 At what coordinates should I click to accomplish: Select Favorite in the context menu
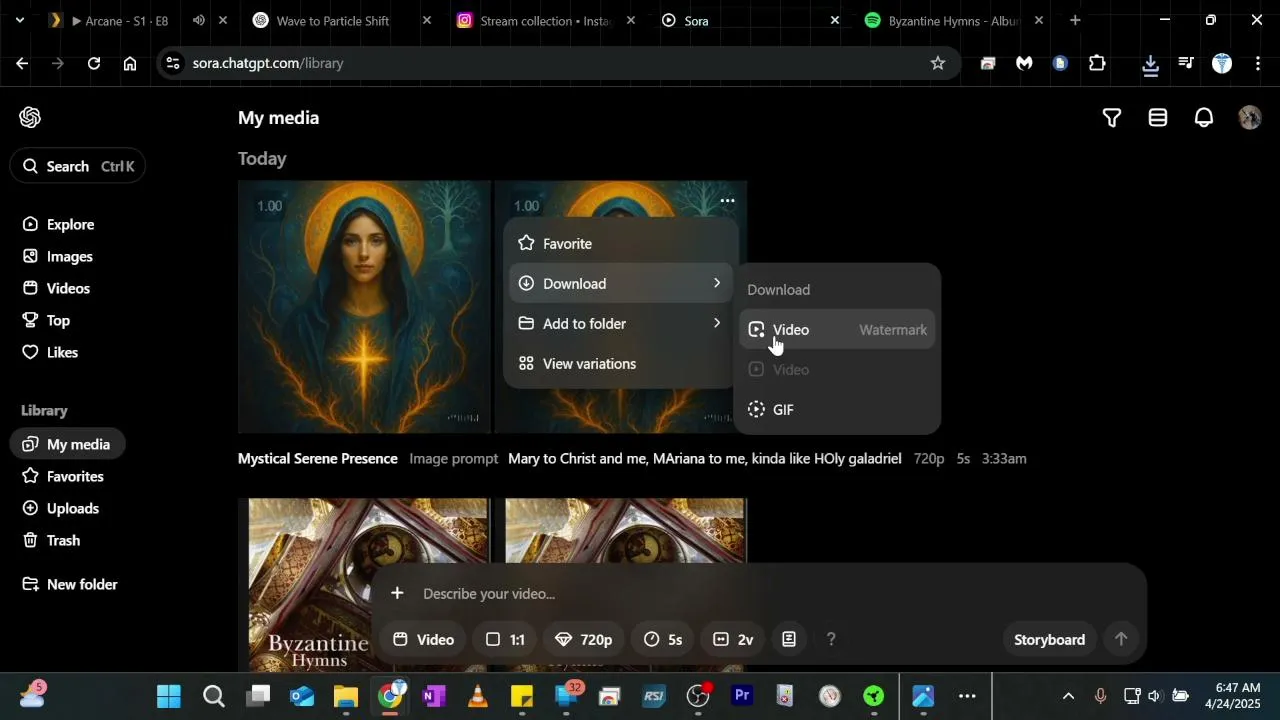(x=622, y=244)
